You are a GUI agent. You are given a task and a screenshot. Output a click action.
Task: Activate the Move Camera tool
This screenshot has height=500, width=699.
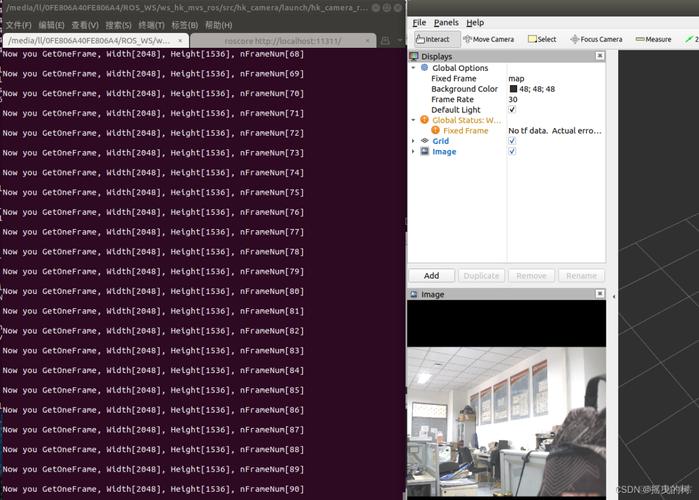(489, 39)
